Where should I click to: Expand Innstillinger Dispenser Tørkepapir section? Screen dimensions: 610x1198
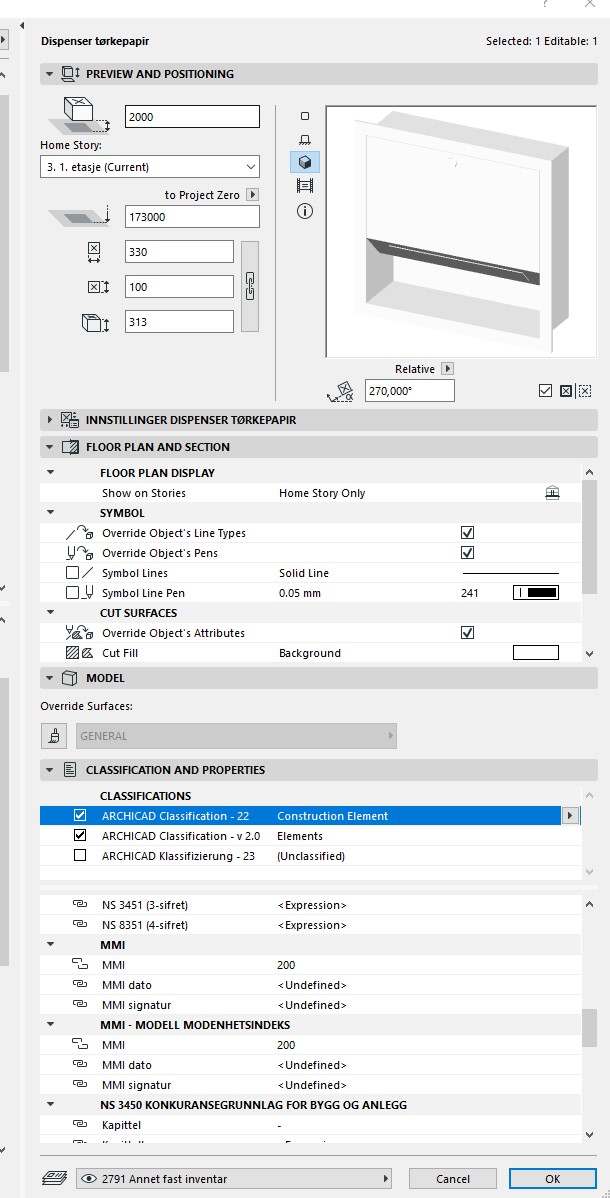50,420
